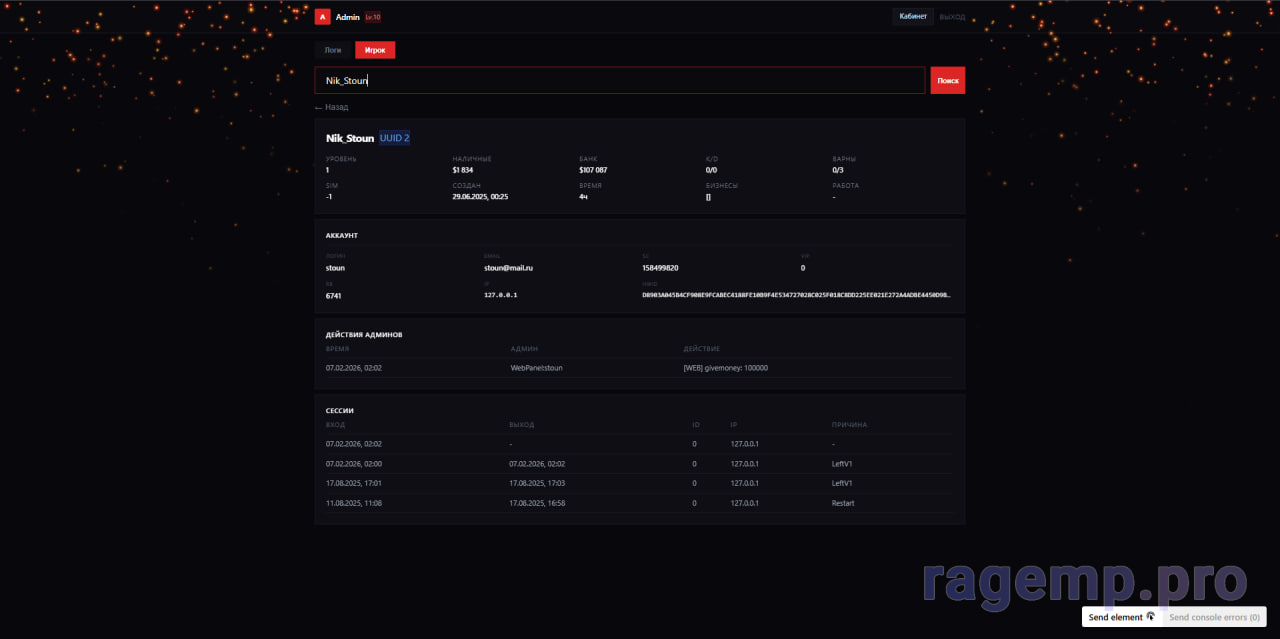Select the session row with Restart reason
Image resolution: width=1280 pixels, height=639 pixels.
638,503
